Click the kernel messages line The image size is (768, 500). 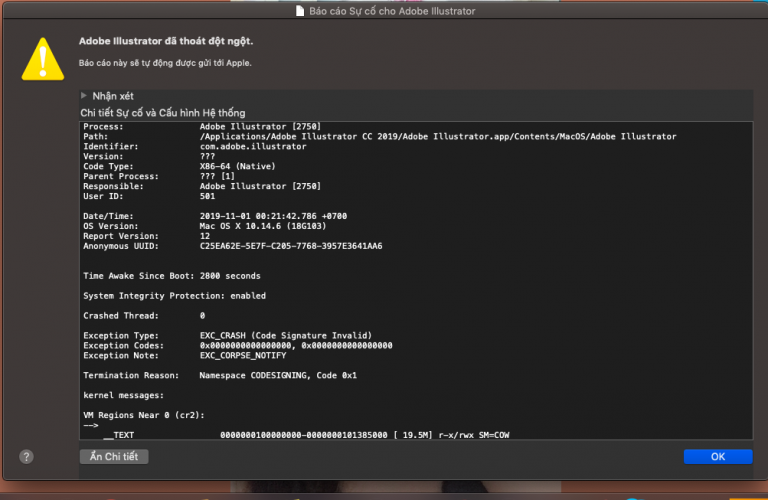(x=123, y=395)
